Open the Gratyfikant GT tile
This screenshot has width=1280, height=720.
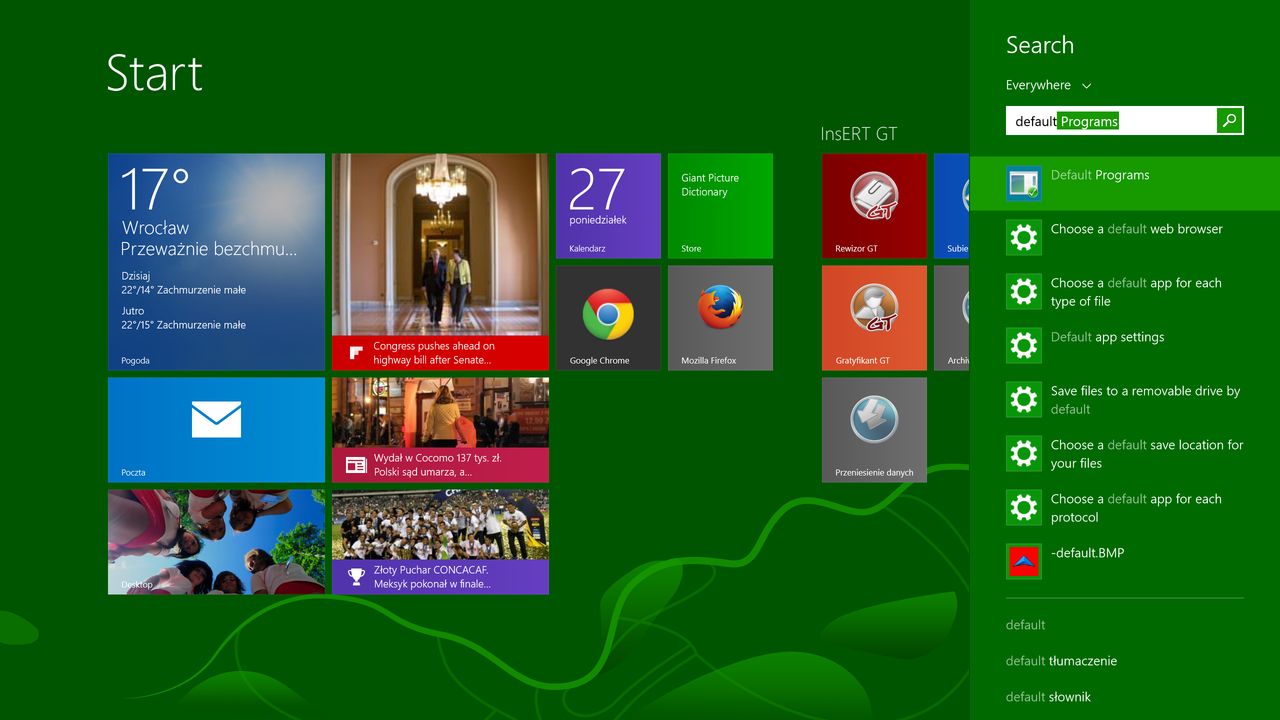tap(874, 317)
